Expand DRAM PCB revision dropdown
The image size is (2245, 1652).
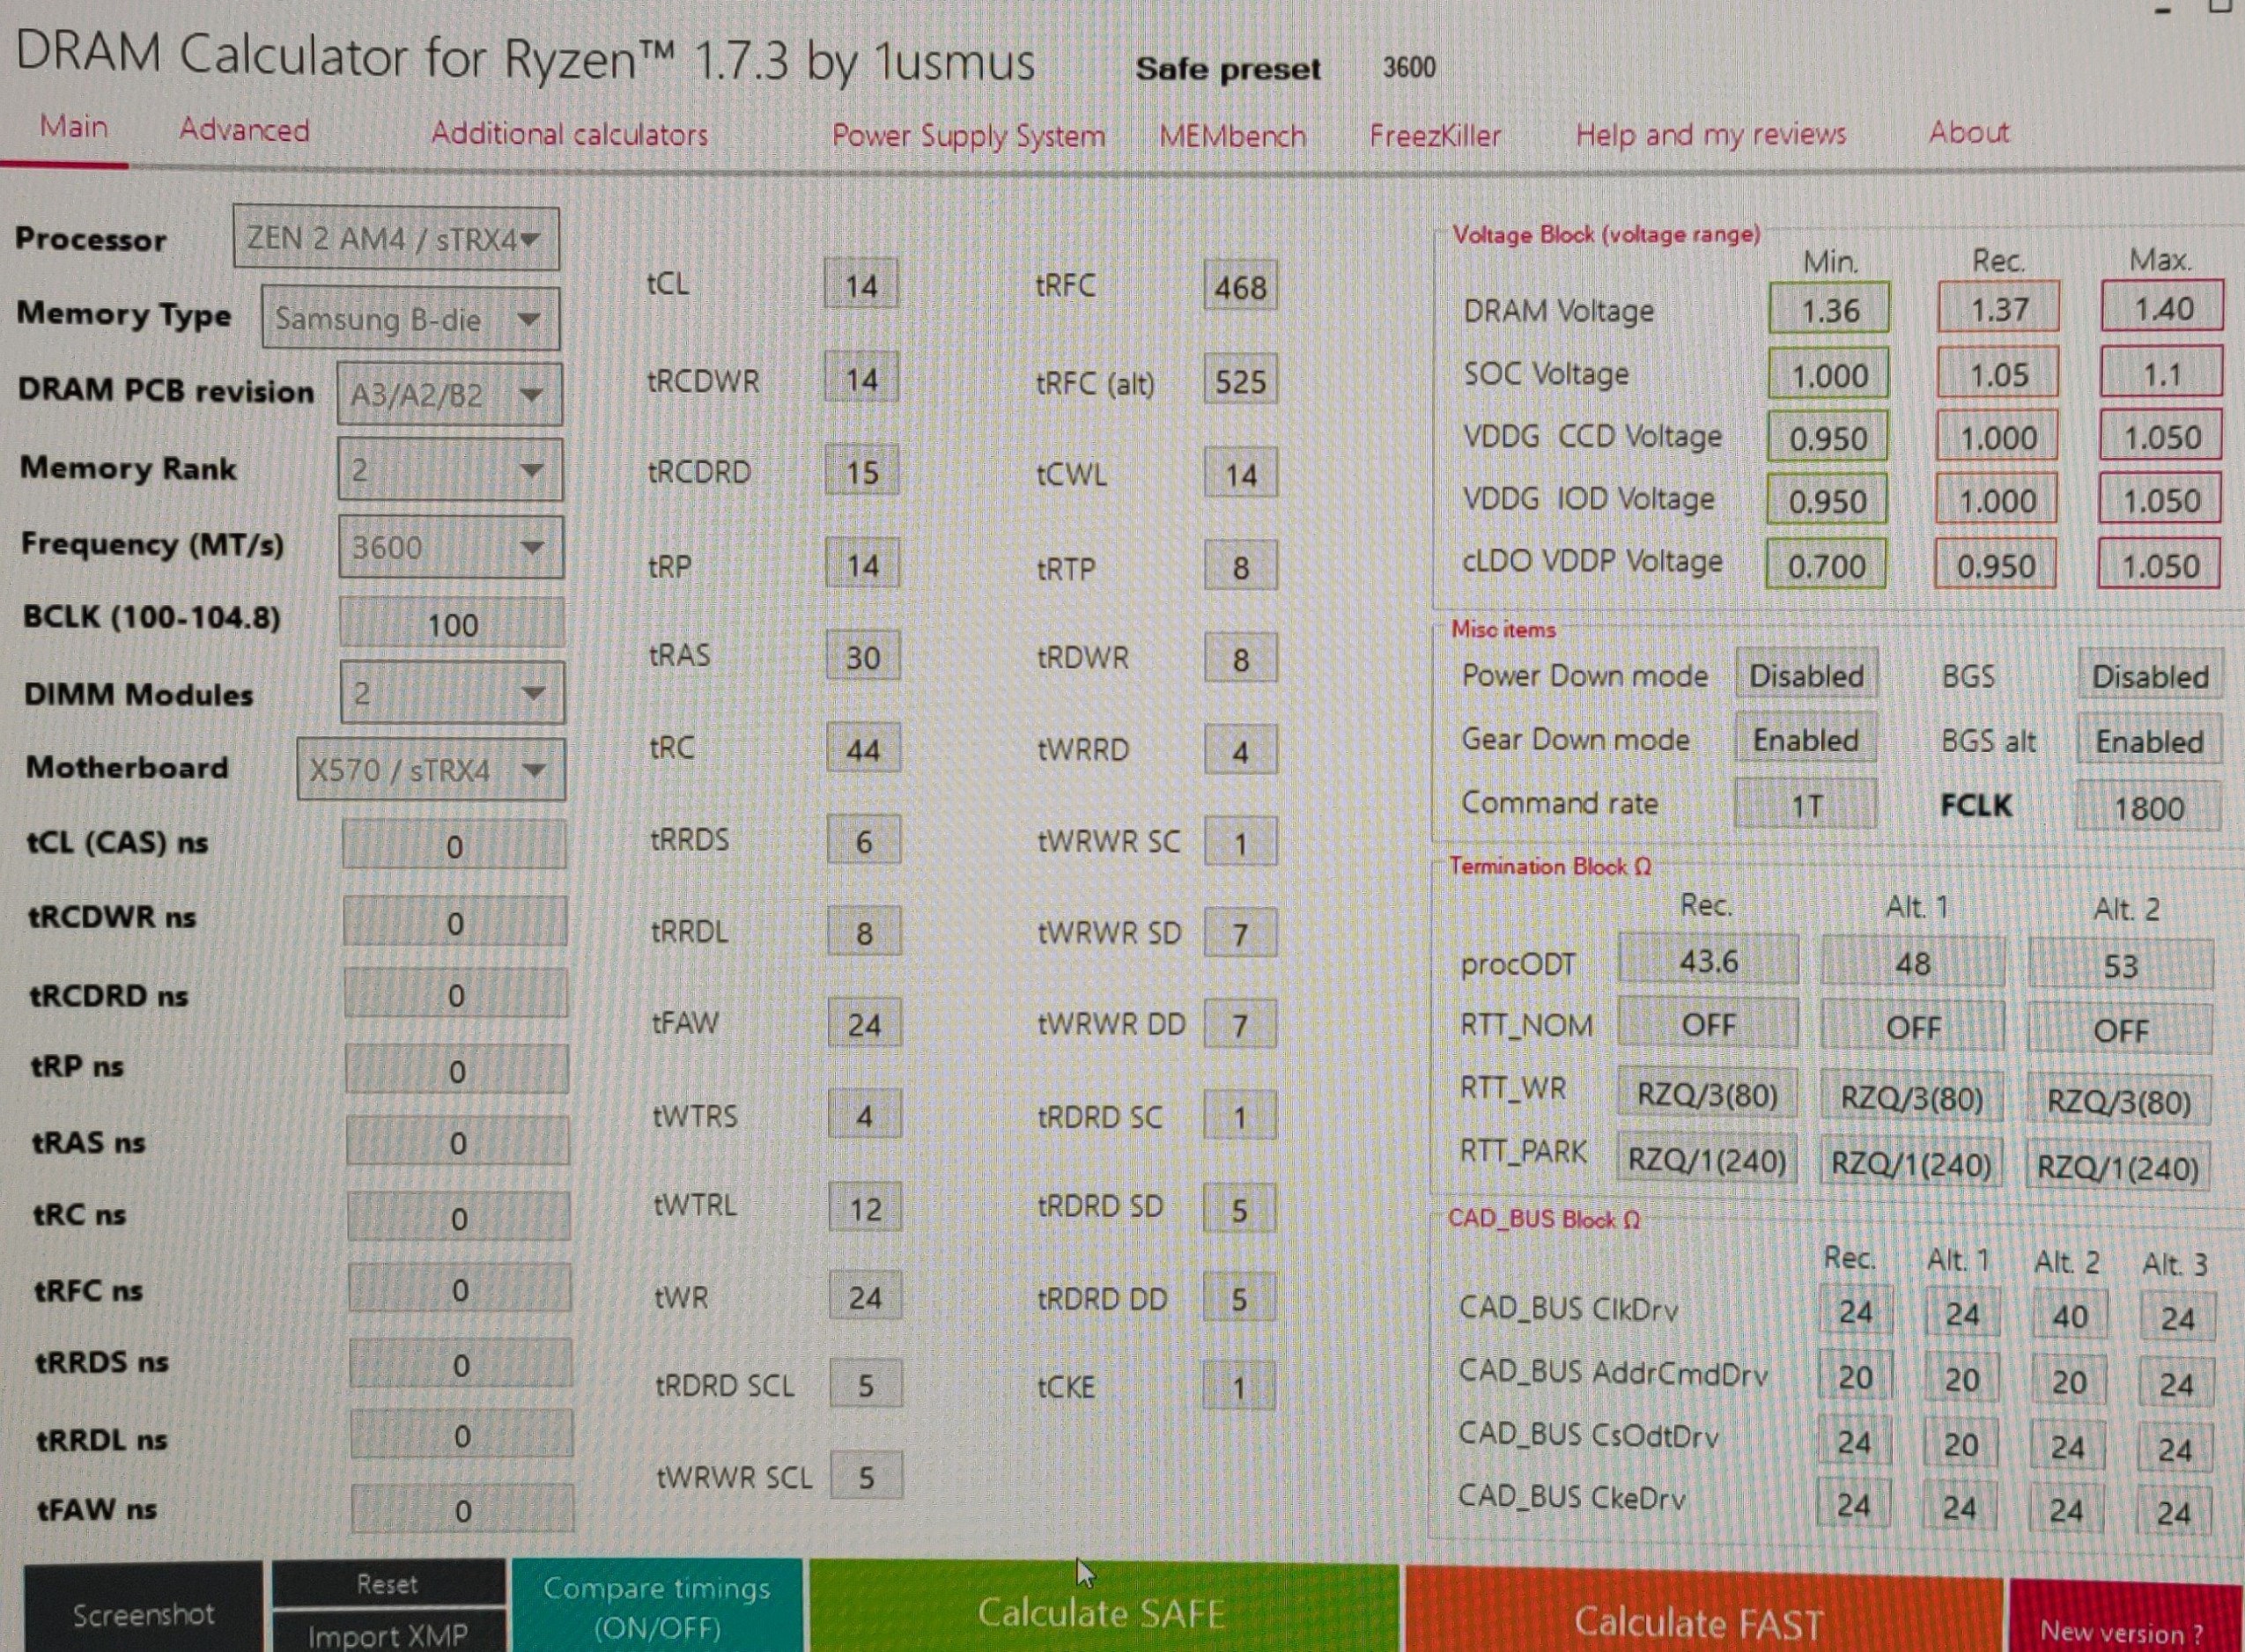449,393
